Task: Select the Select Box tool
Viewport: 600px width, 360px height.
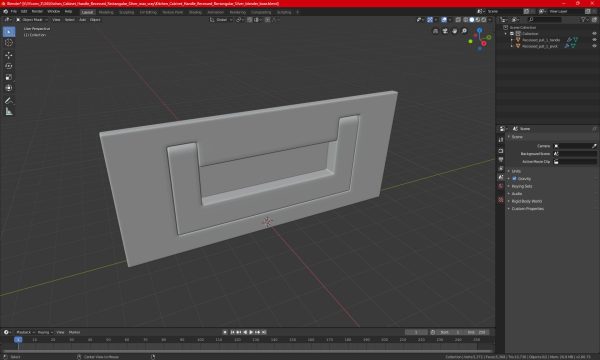Action: coord(9,32)
